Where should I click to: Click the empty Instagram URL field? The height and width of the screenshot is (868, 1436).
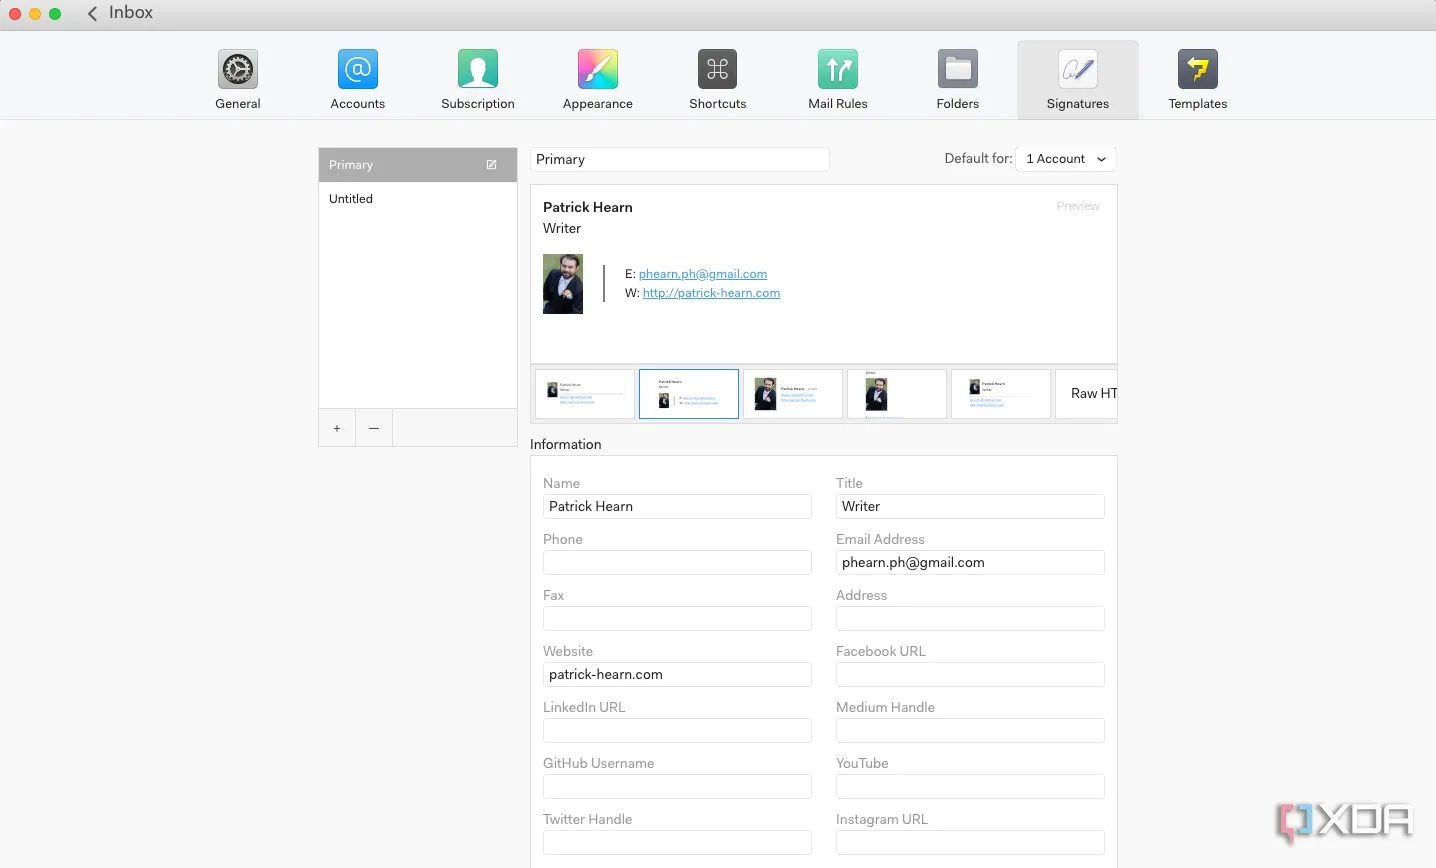970,843
